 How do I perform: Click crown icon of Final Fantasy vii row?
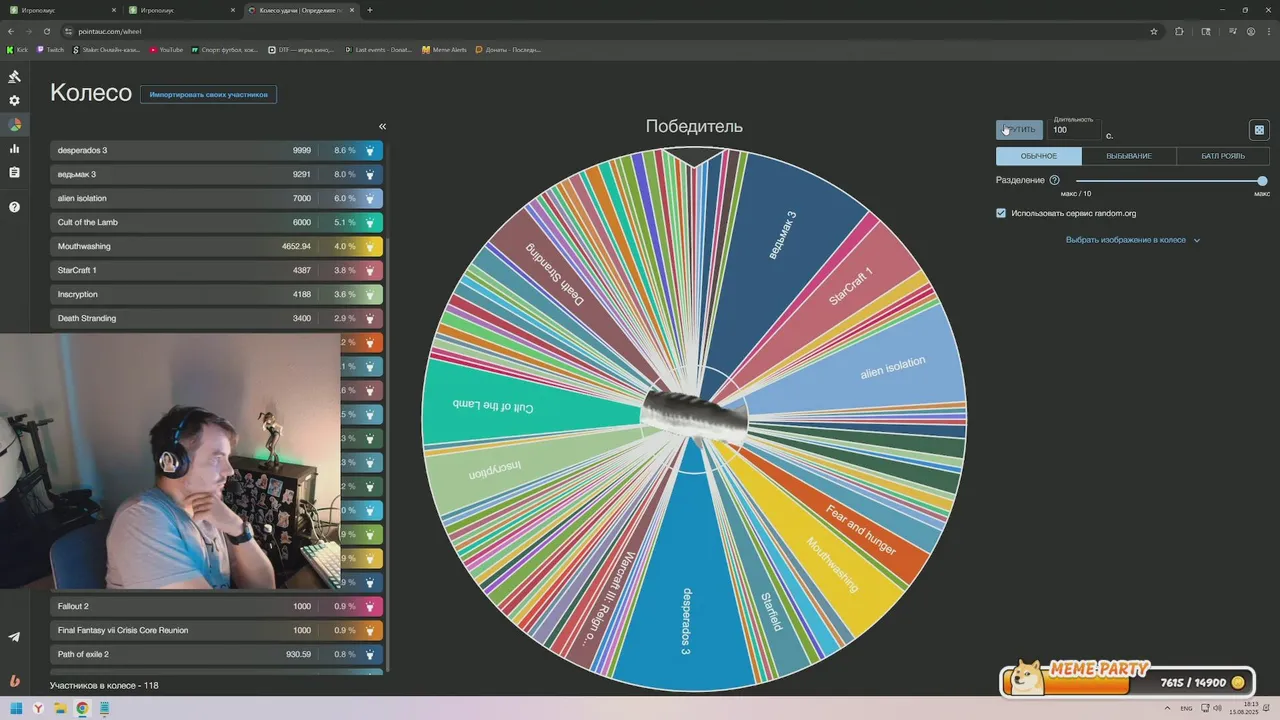pos(370,630)
